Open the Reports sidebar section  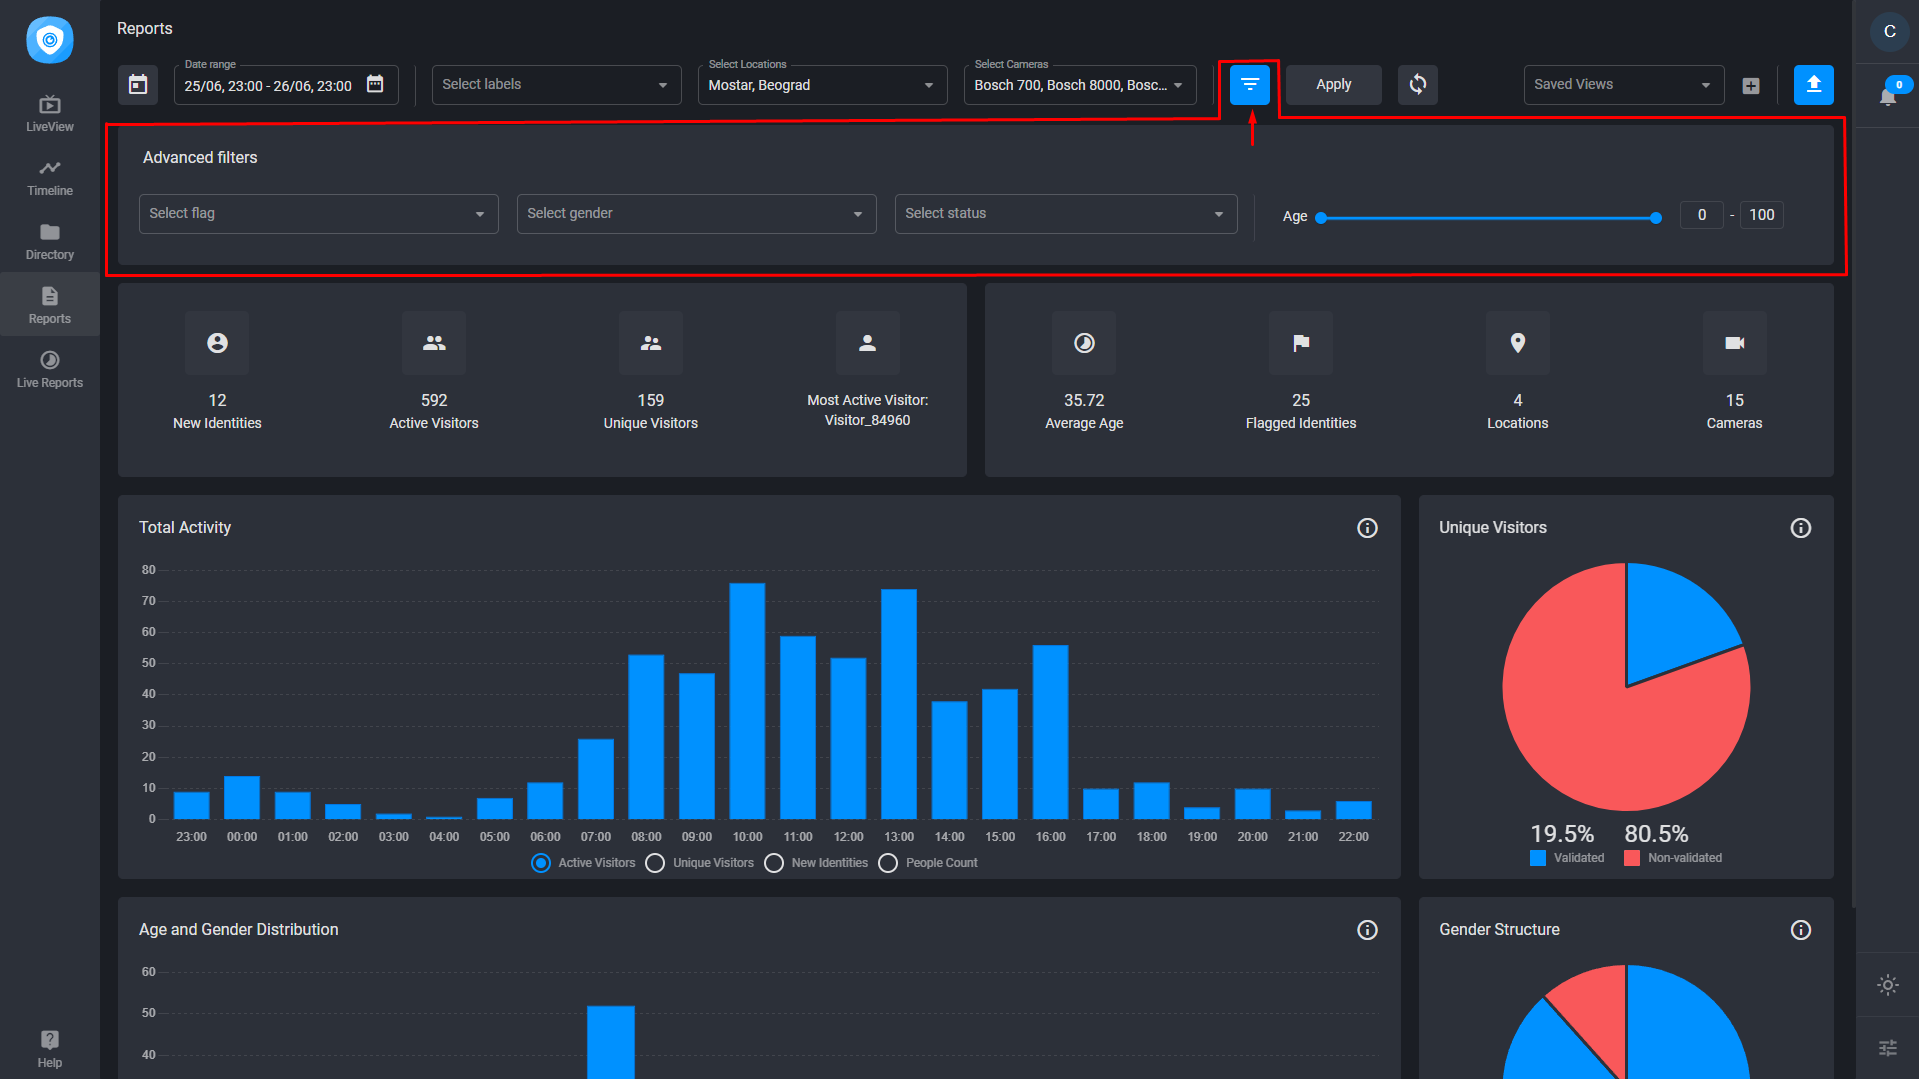point(50,306)
